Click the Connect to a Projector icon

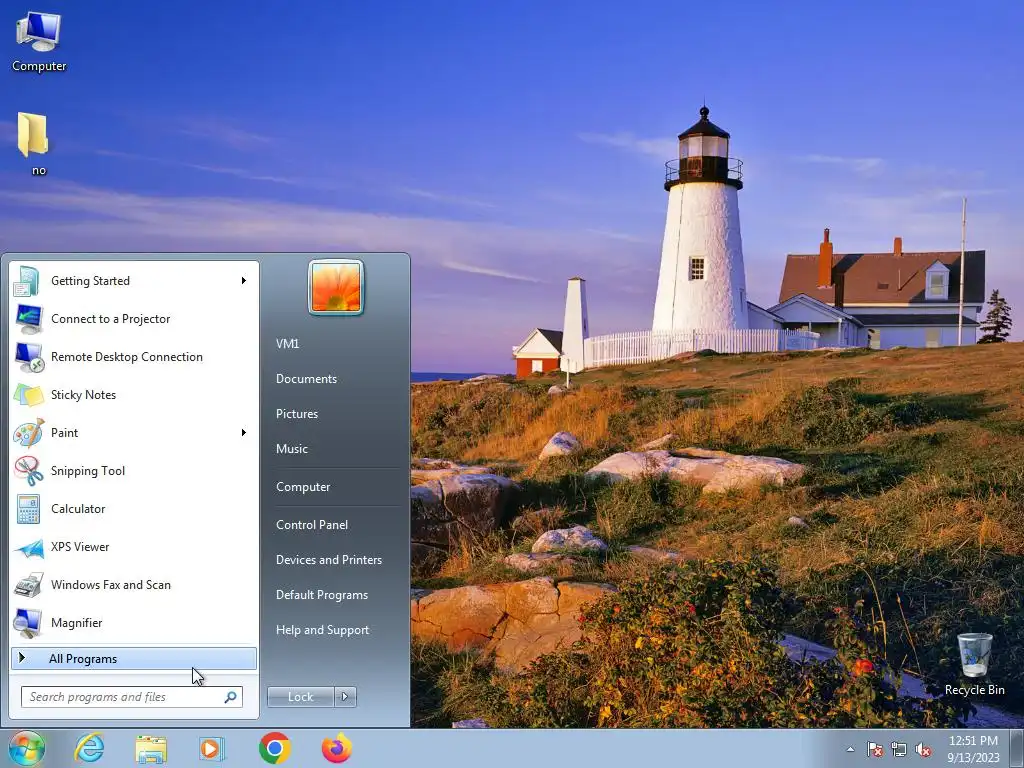(28, 319)
